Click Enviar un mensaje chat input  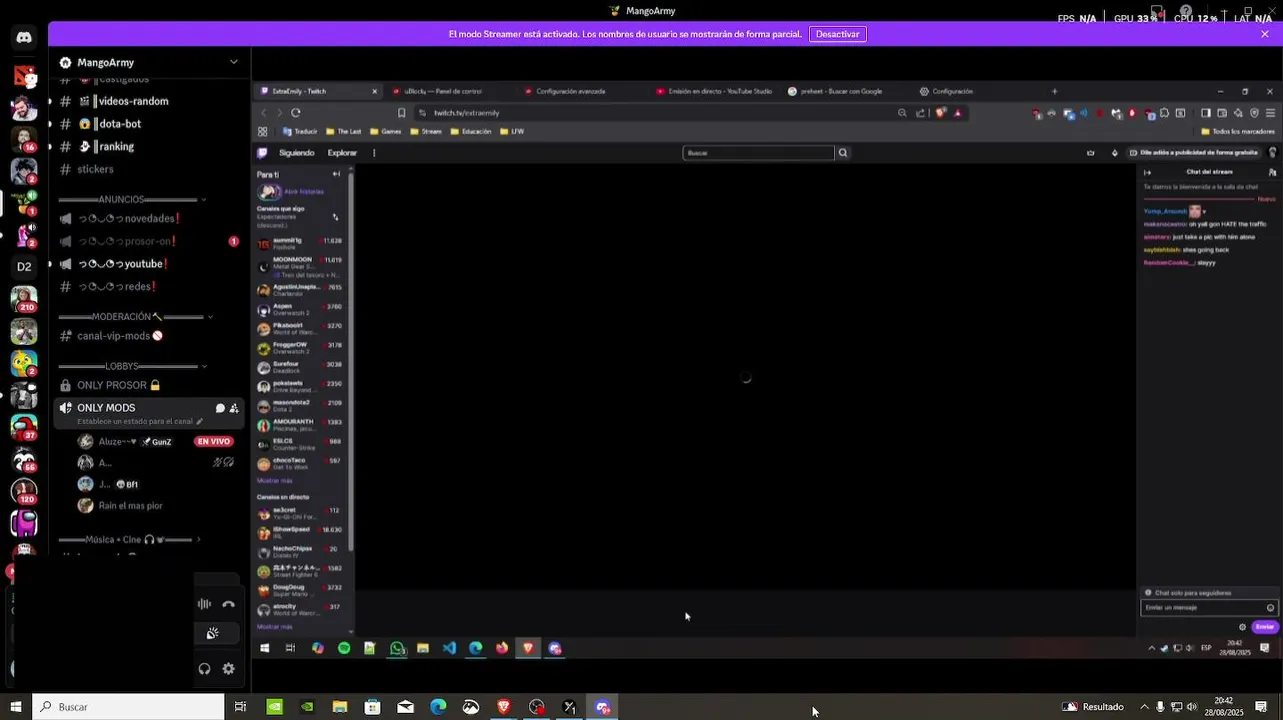point(1209,607)
